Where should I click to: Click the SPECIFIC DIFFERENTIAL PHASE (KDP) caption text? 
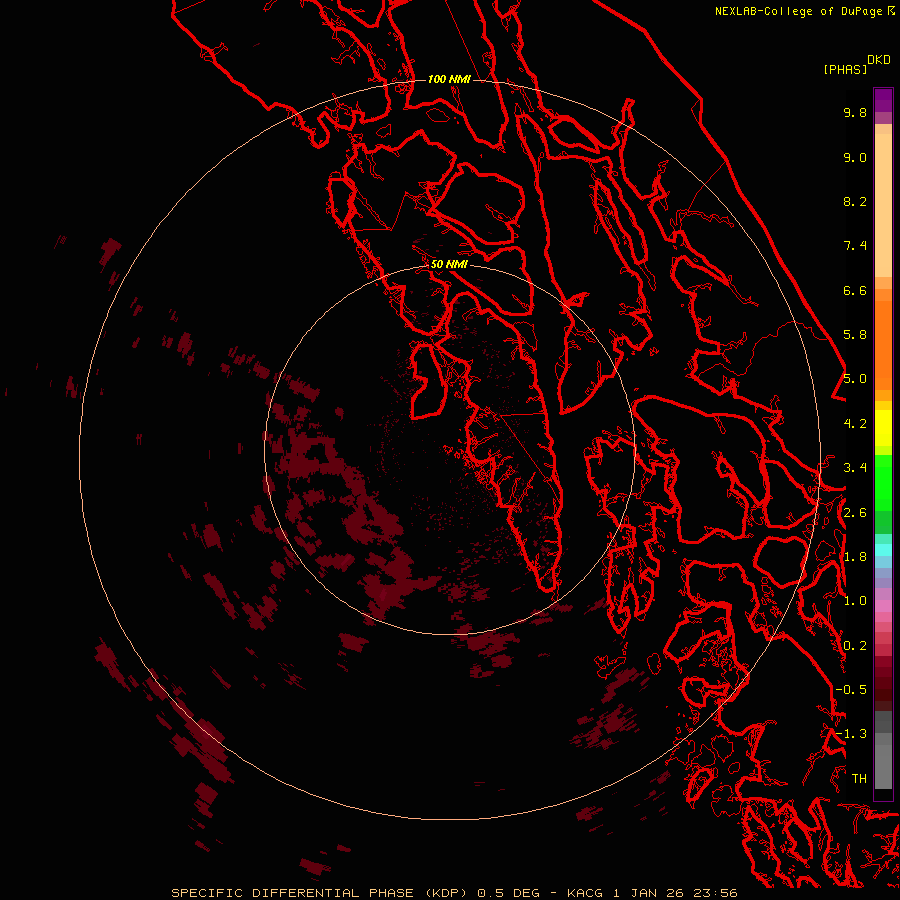[x=319, y=893]
